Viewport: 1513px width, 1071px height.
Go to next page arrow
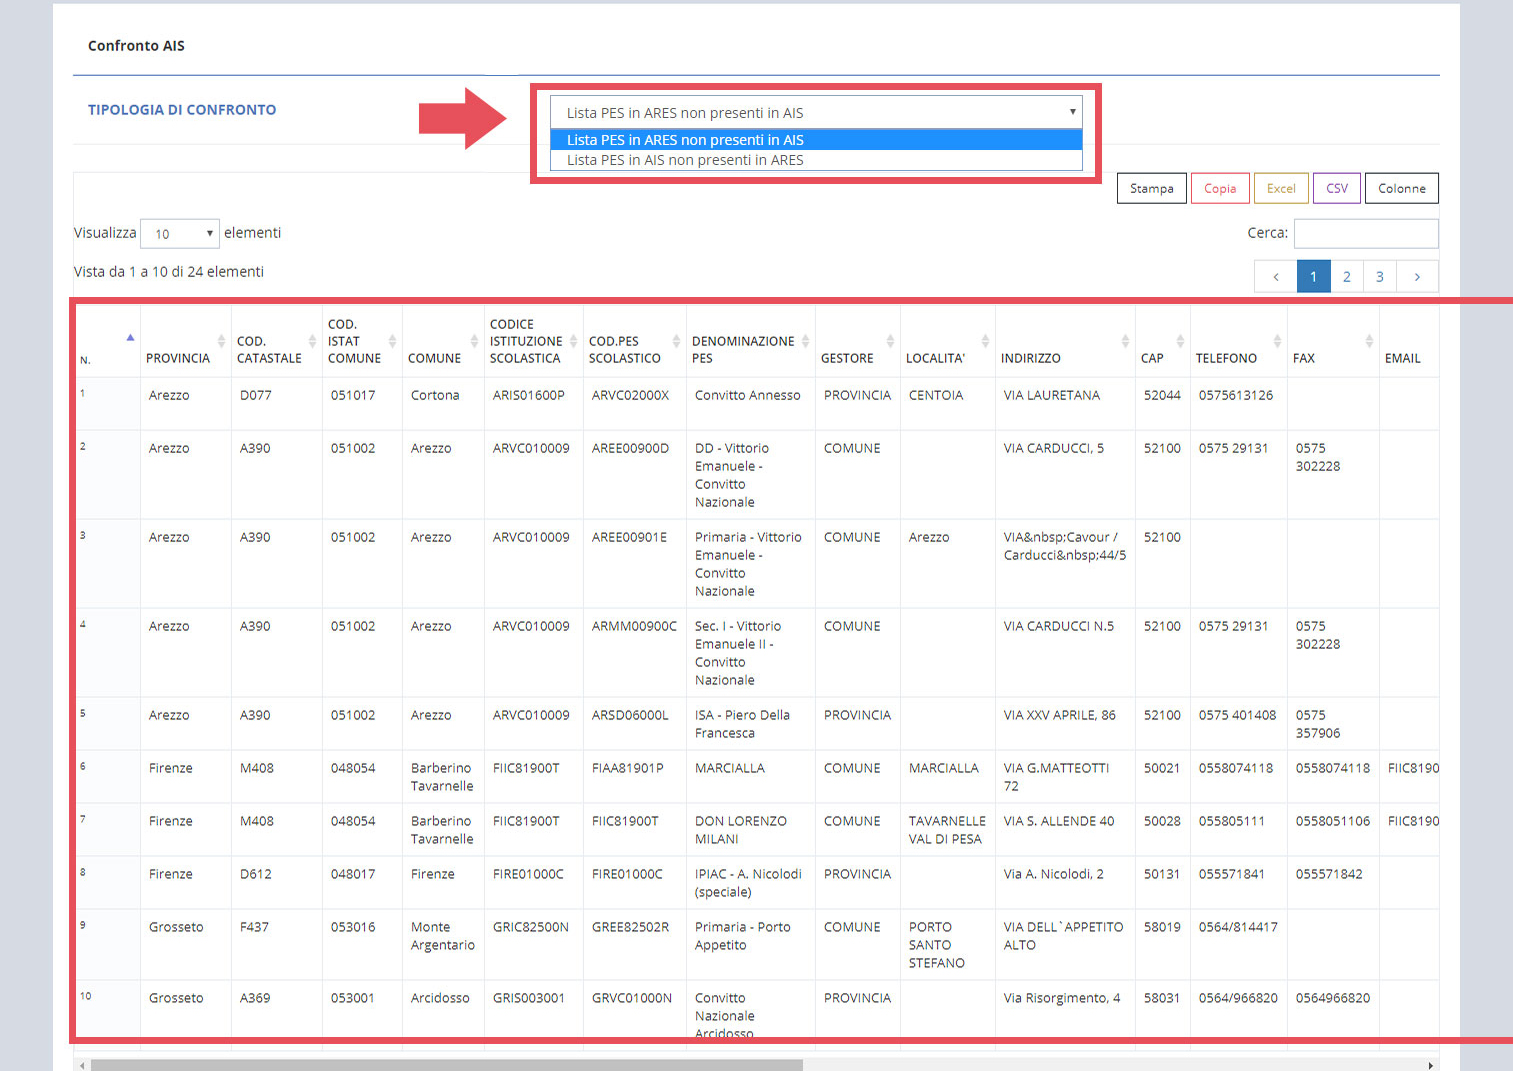1417,277
